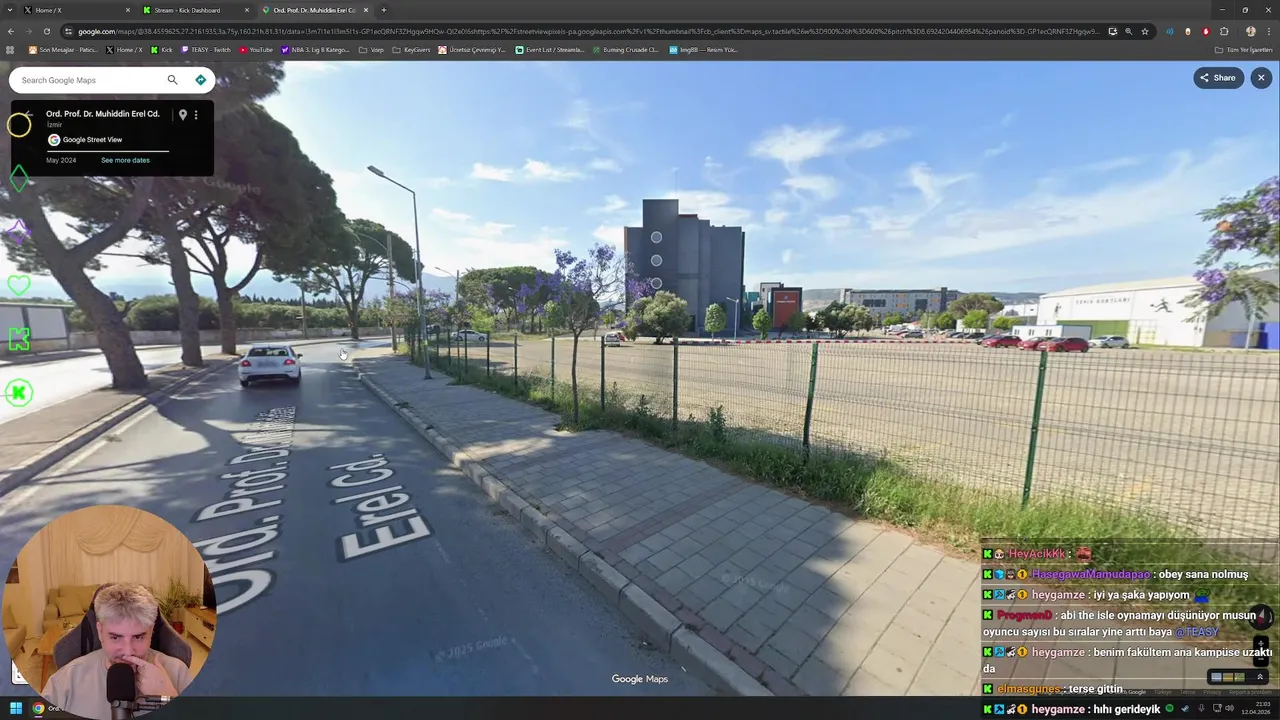Zoom out with the Street View minus button
The image size is (1280, 720).
tap(1261, 658)
